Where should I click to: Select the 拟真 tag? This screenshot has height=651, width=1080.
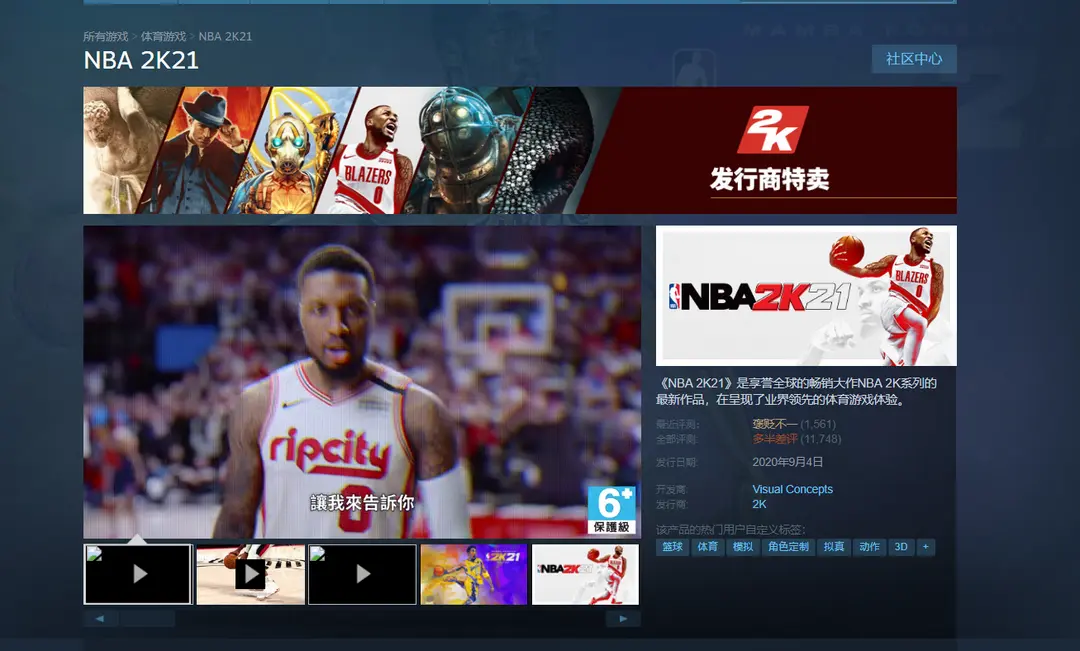coord(834,547)
